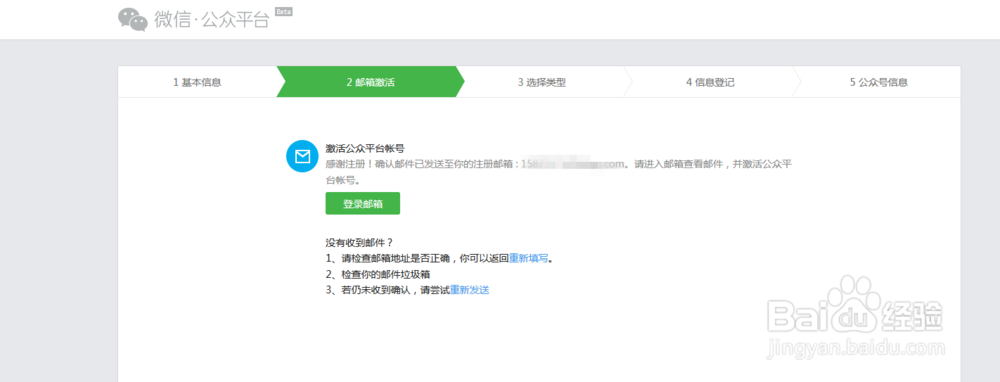Click the 没有收到邮件？ text
Viewport: 1000px width, 382px height.
pos(359,242)
